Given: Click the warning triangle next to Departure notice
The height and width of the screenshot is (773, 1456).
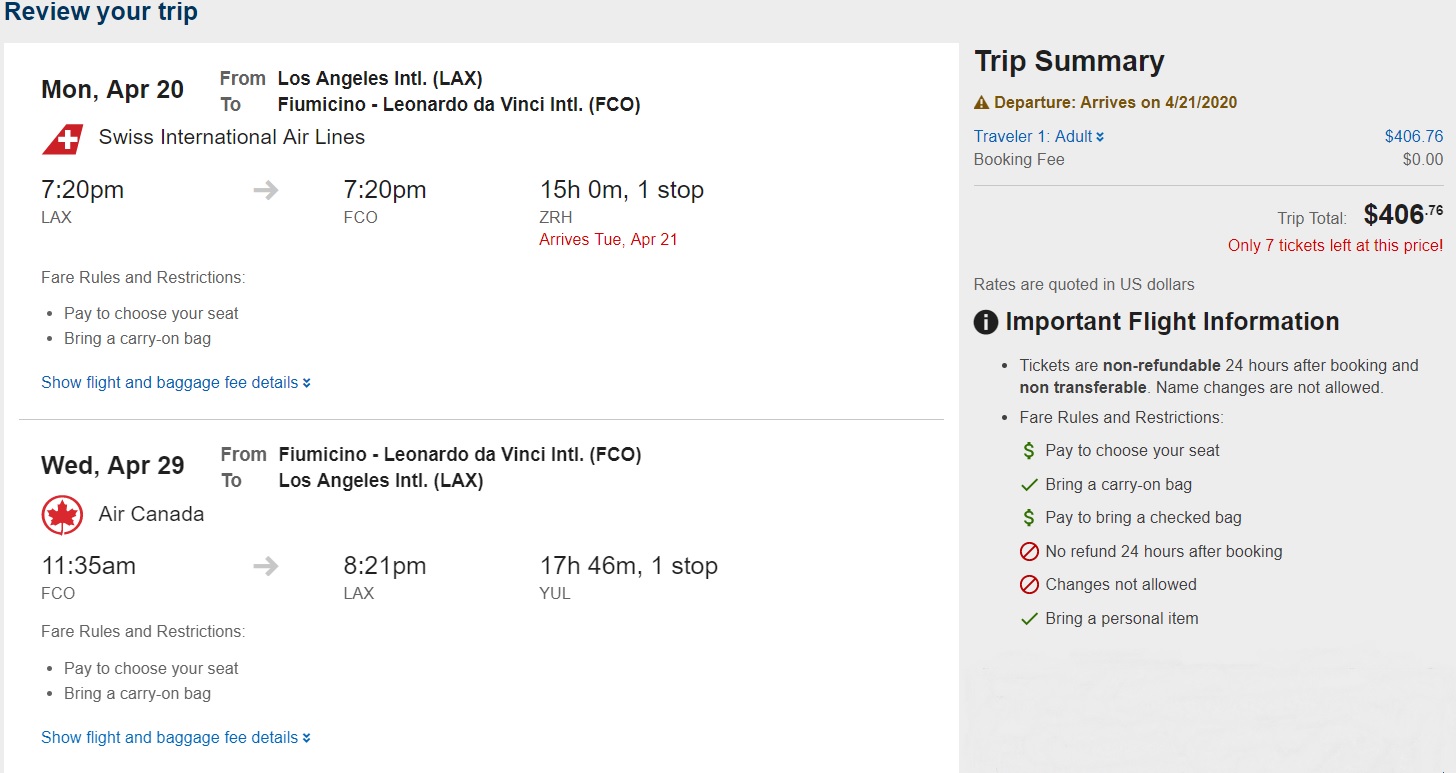Looking at the screenshot, I should [981, 102].
